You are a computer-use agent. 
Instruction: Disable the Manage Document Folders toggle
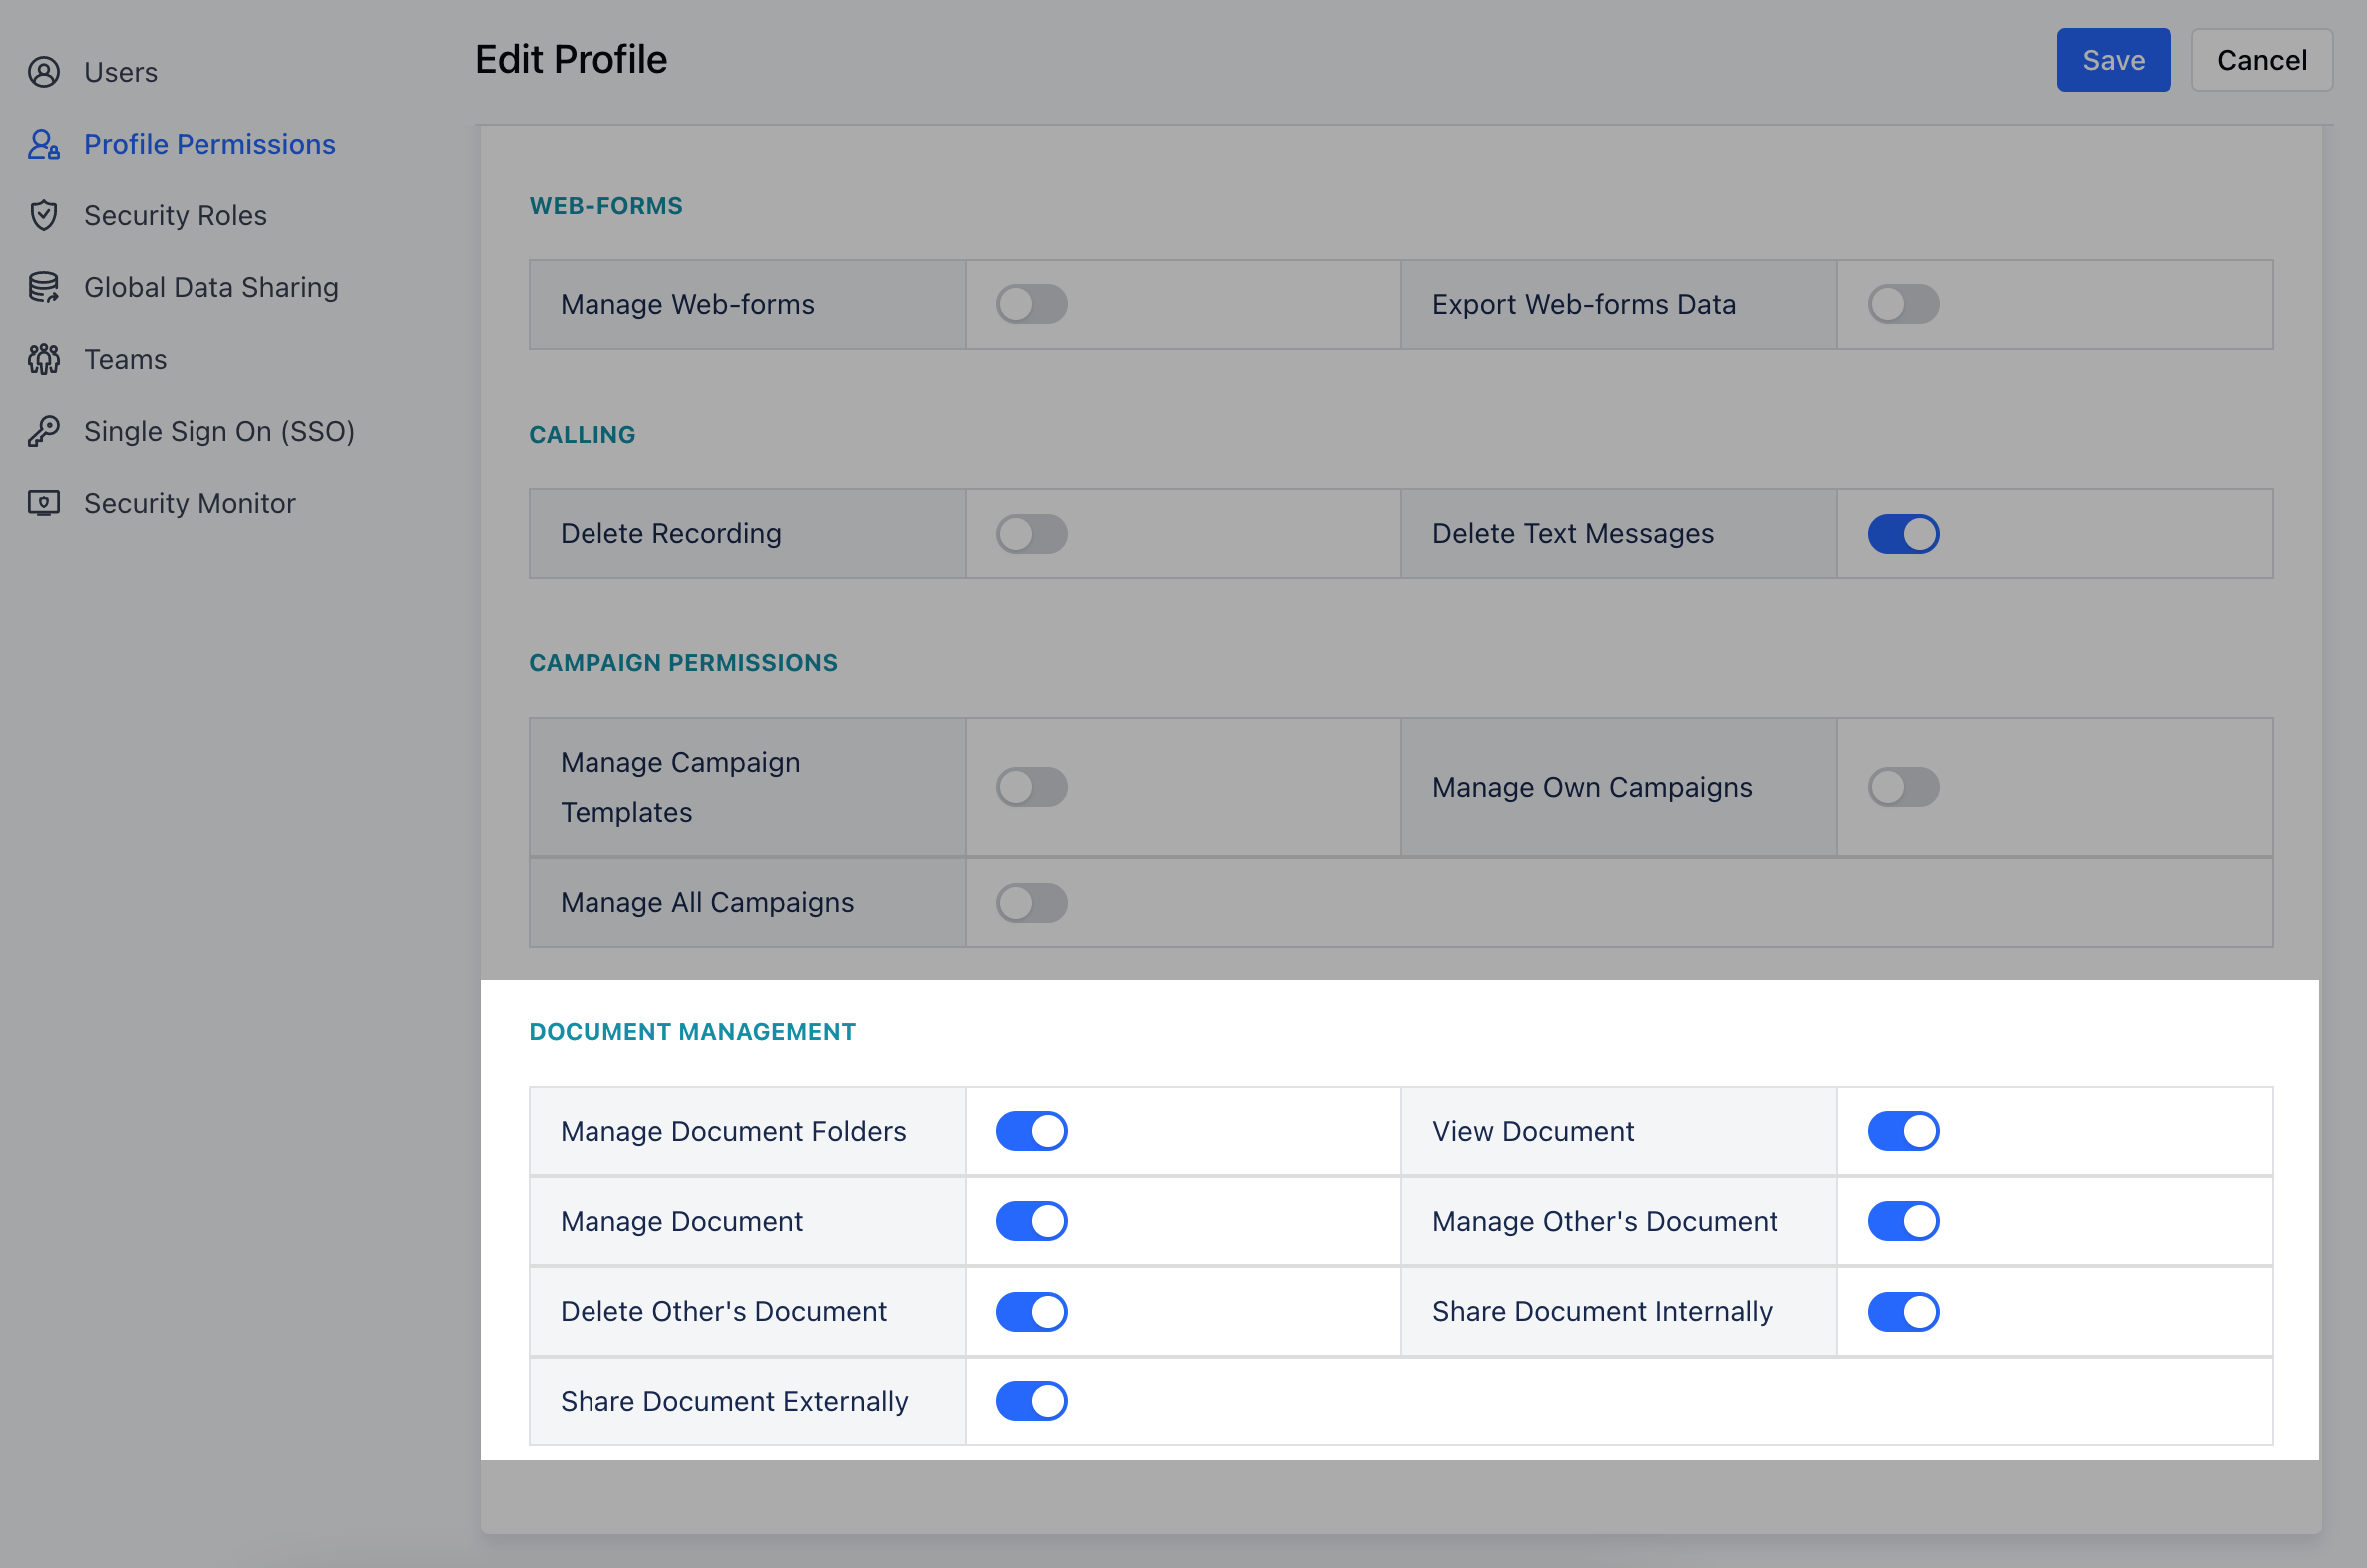click(x=1032, y=1130)
